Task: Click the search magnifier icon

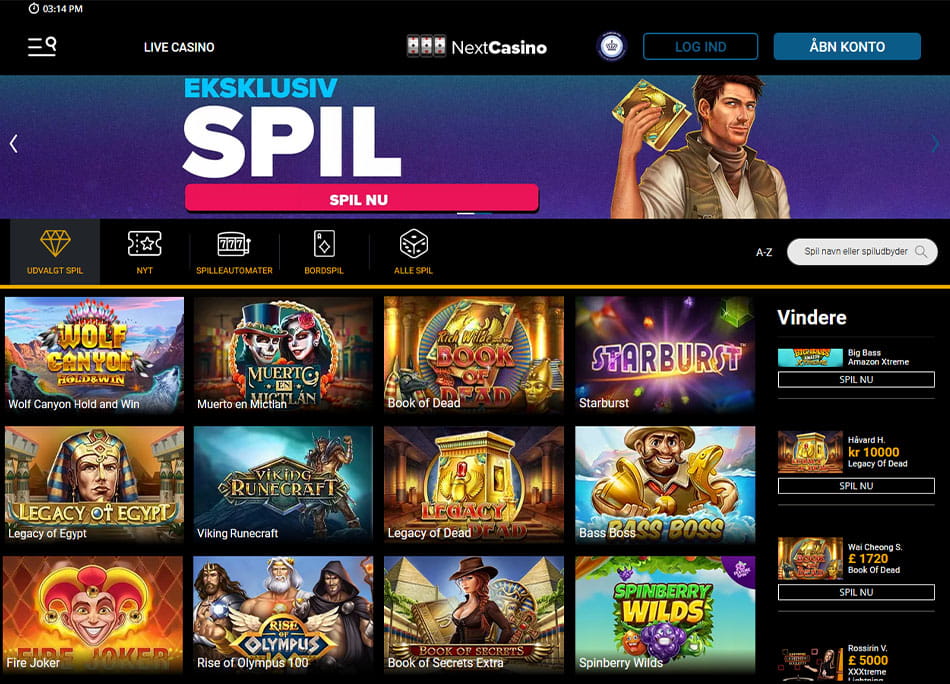Action: [921, 251]
